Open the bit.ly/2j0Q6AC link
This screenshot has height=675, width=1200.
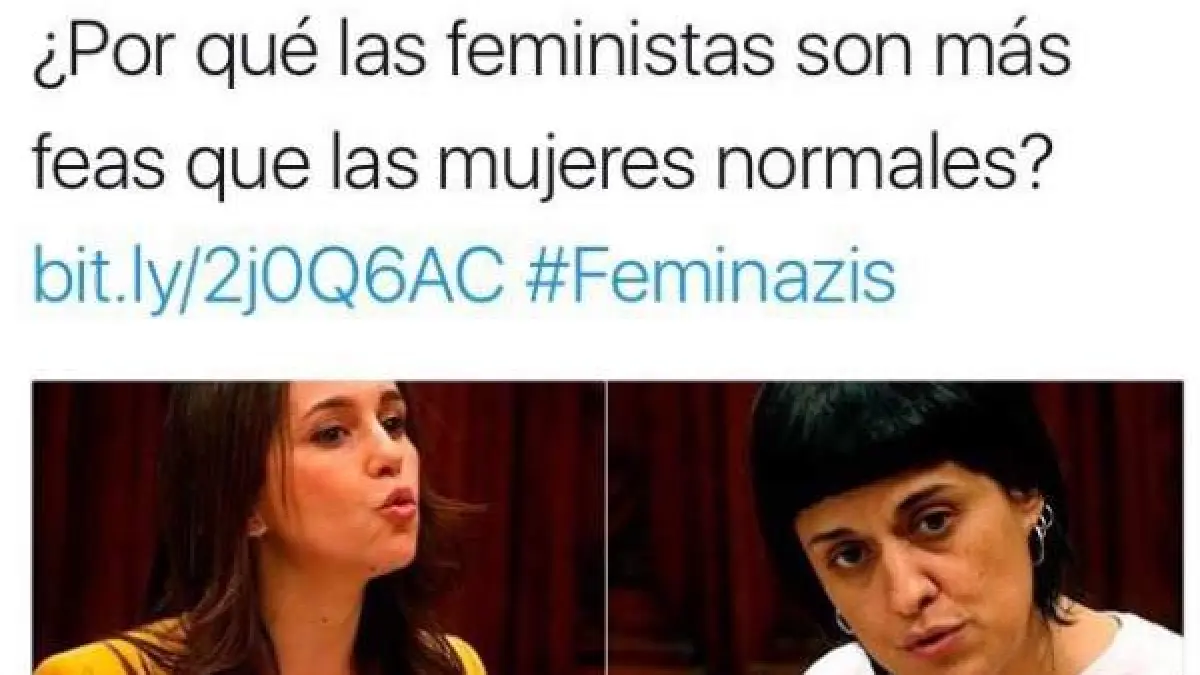coord(267,278)
